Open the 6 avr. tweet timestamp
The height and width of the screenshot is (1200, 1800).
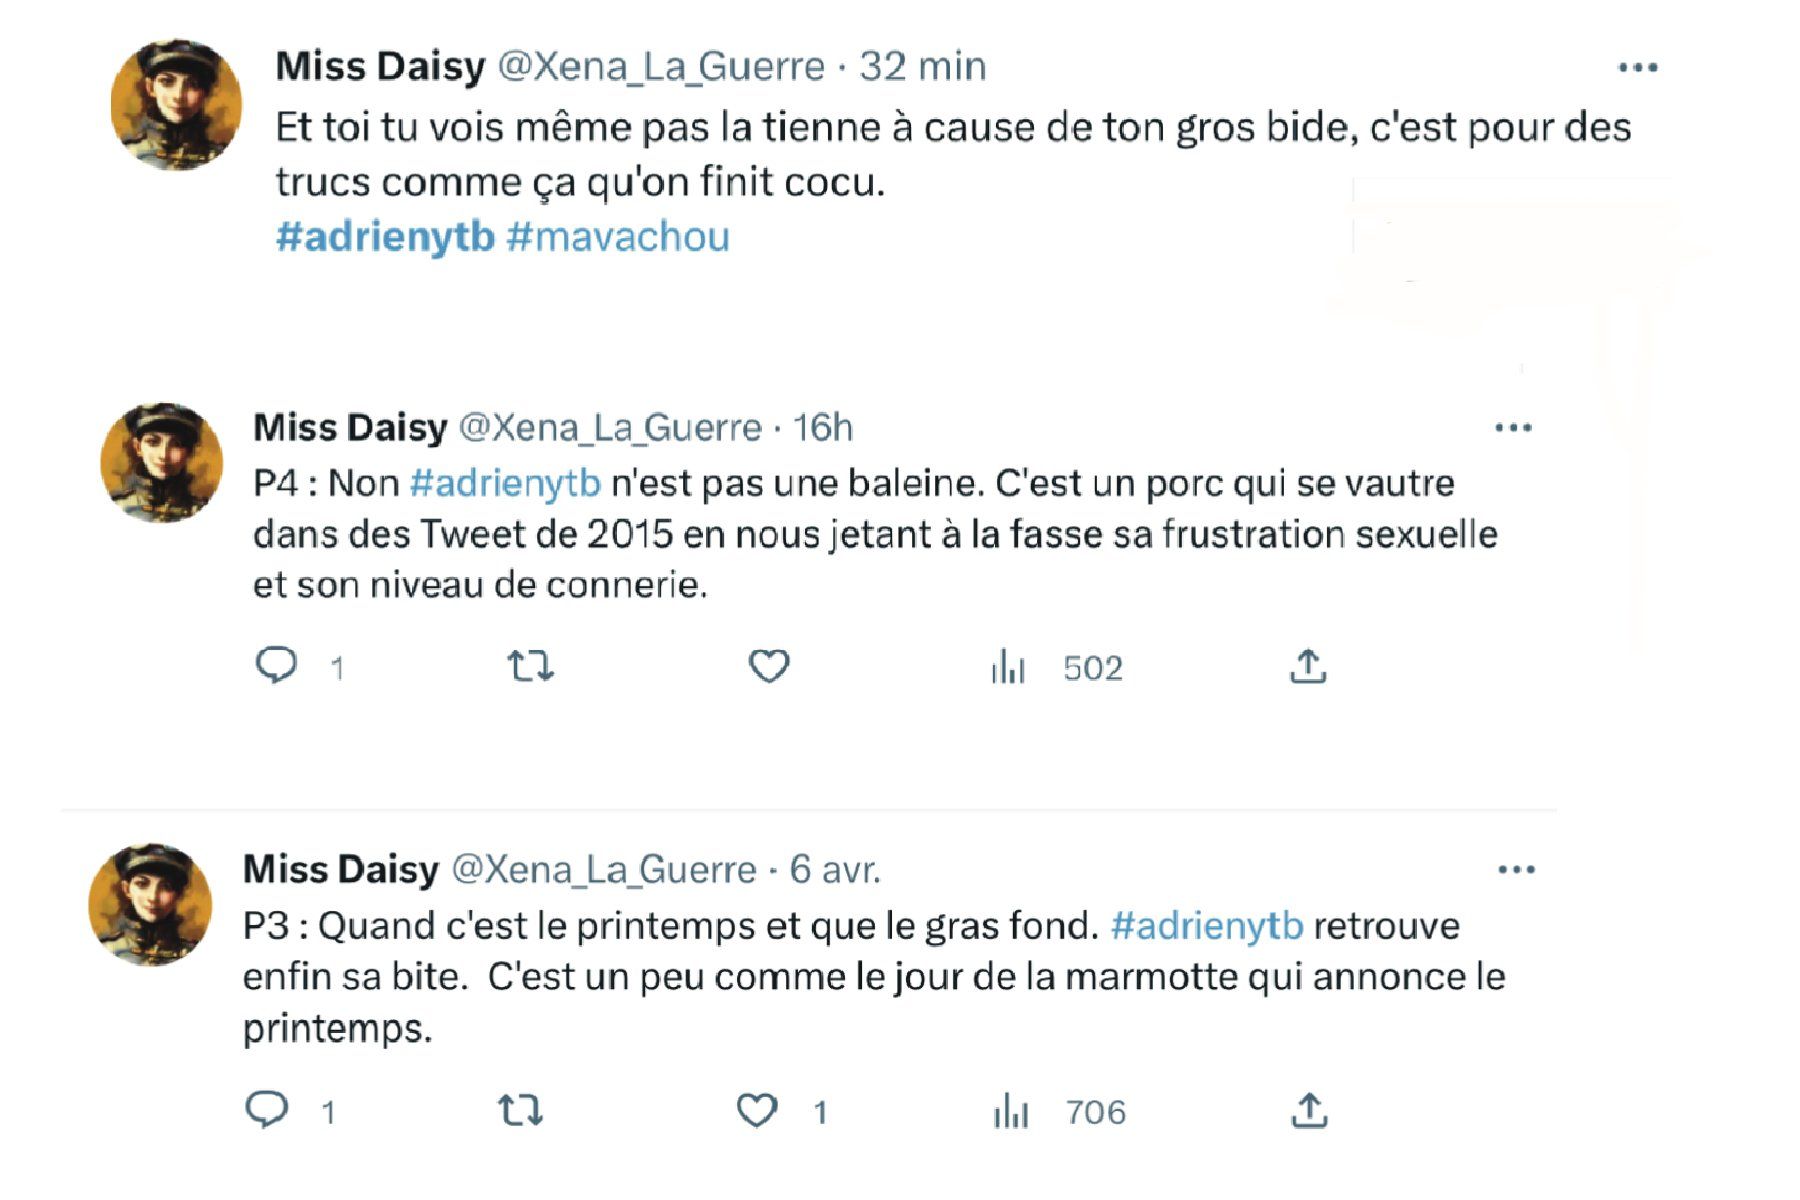click(835, 870)
